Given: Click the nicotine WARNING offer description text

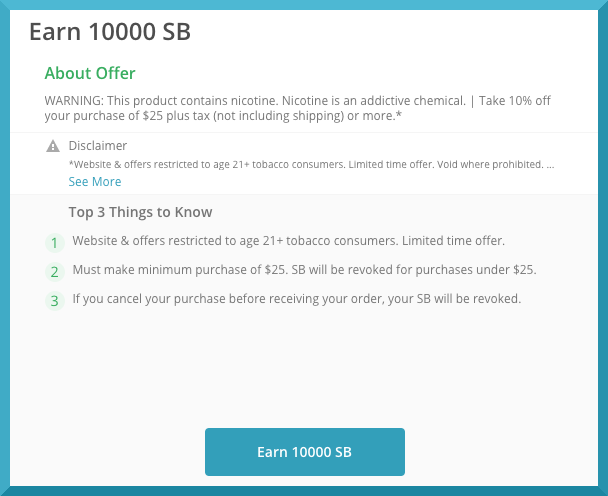Looking at the screenshot, I should pyautogui.click(x=297, y=108).
